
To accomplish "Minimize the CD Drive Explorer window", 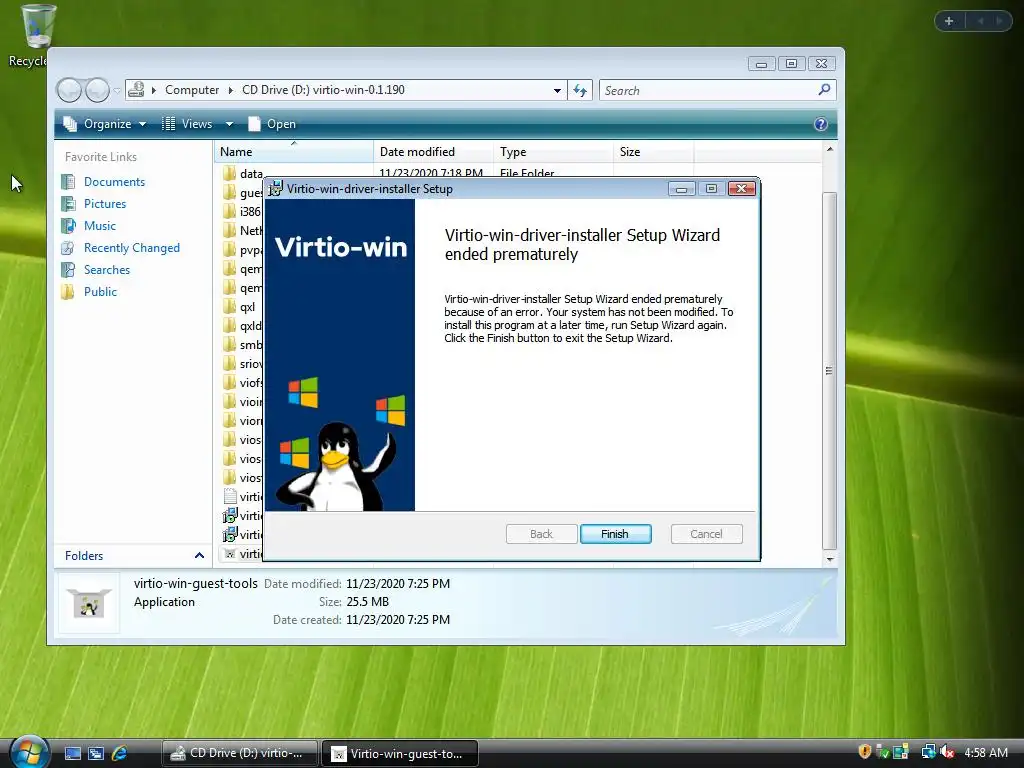I will (761, 63).
